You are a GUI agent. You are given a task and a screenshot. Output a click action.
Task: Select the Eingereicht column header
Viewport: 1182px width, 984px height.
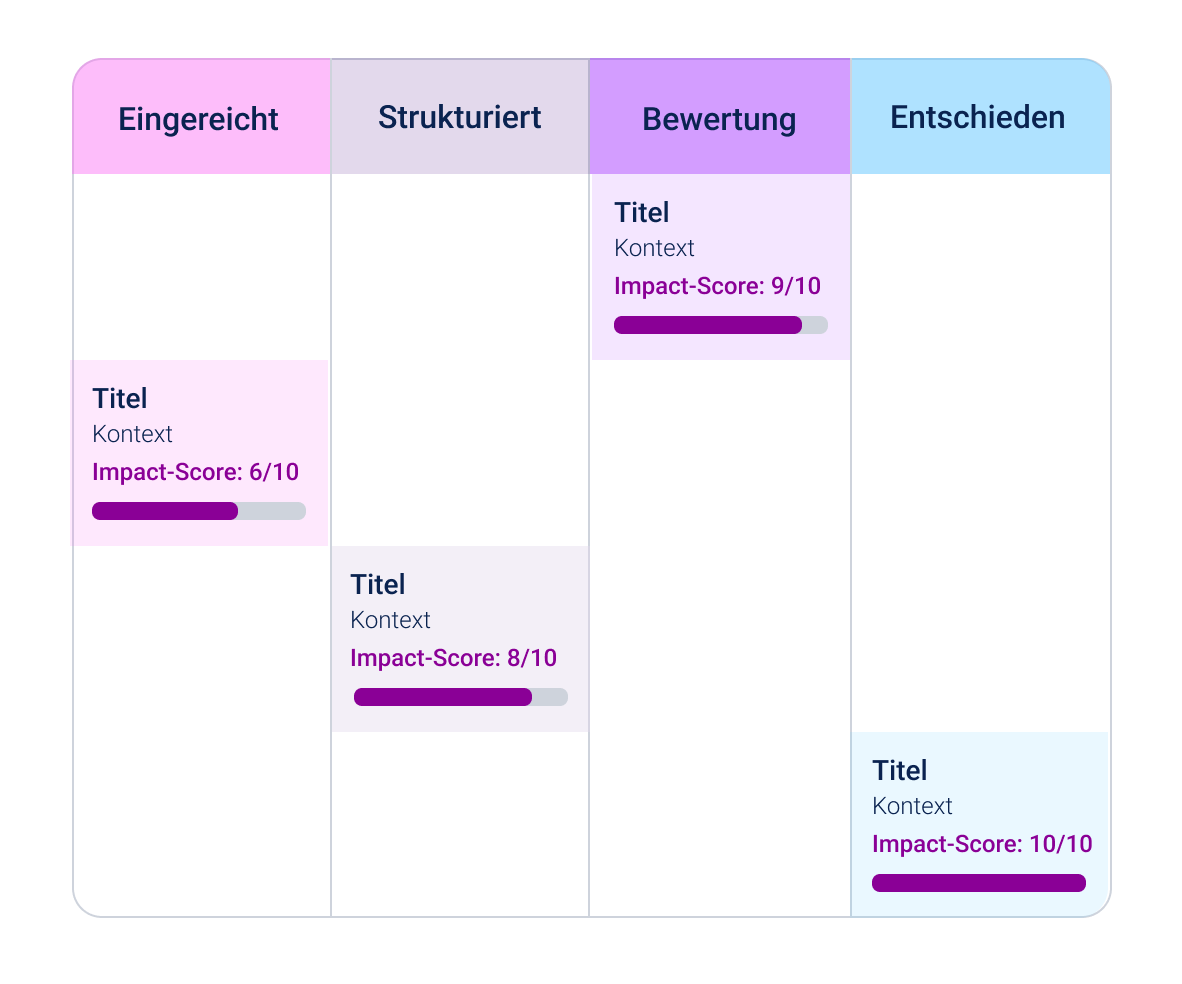[201, 117]
